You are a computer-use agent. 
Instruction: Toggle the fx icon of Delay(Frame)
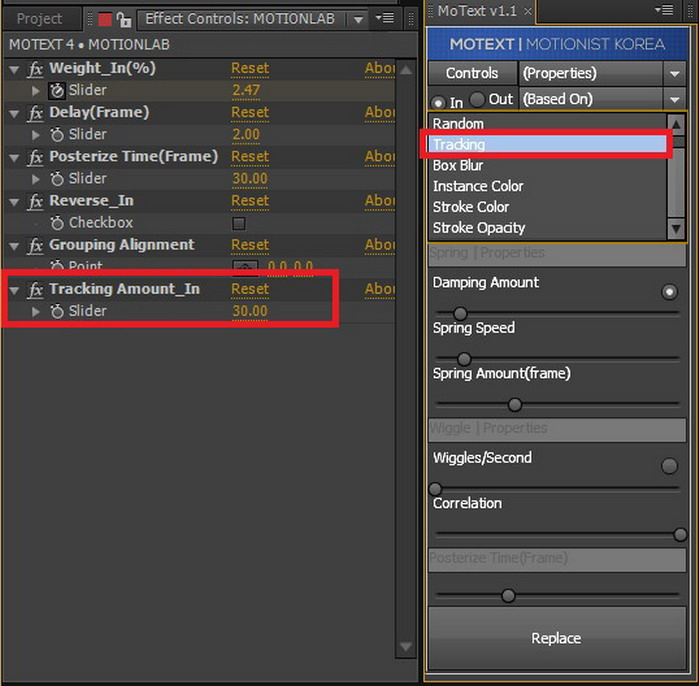tap(35, 113)
